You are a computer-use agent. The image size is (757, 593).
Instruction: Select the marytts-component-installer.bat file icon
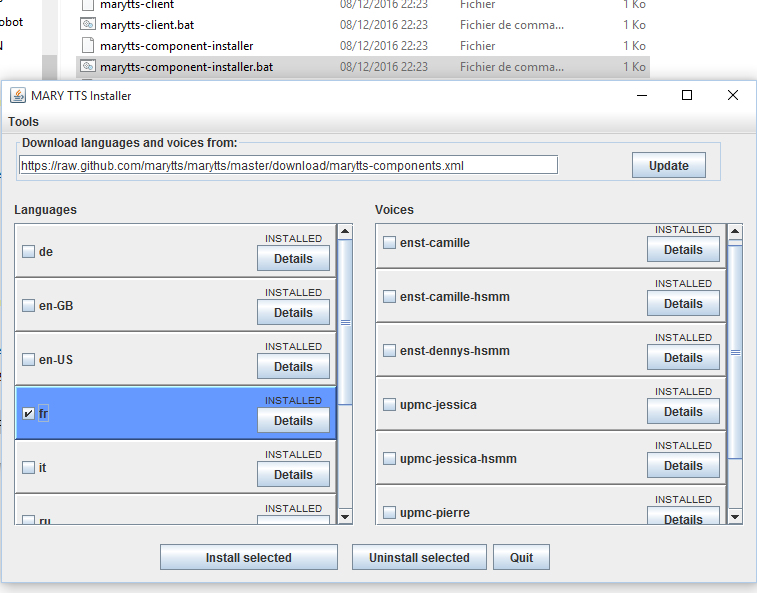click(x=87, y=66)
